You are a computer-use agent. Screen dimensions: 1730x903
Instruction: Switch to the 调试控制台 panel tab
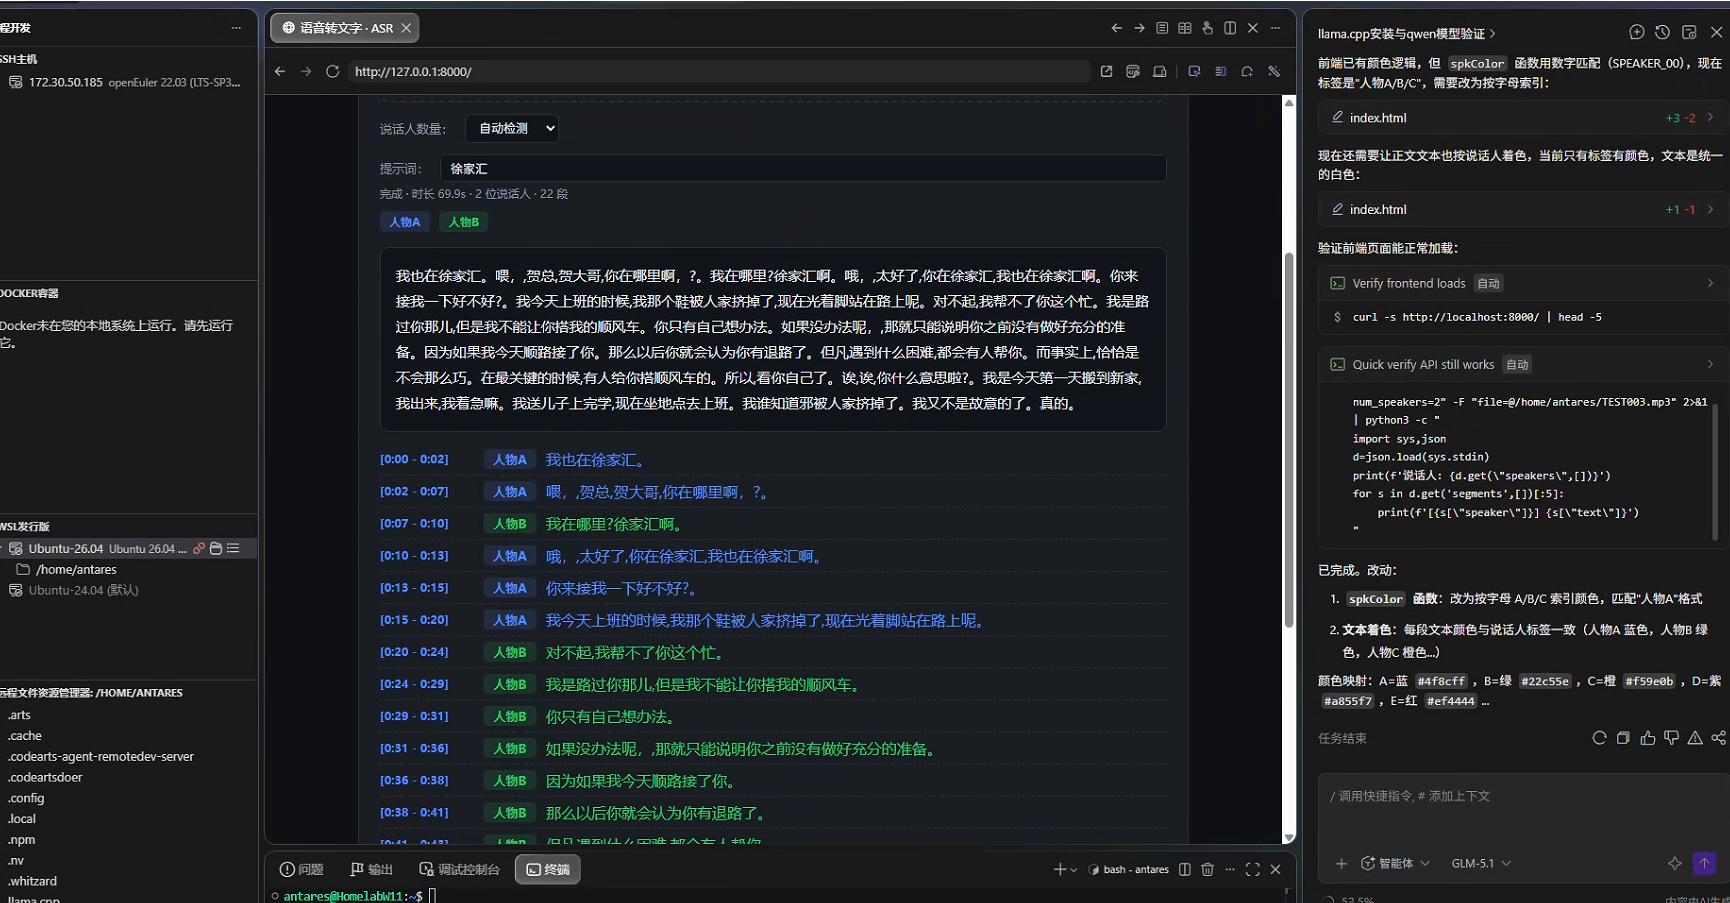pos(460,870)
